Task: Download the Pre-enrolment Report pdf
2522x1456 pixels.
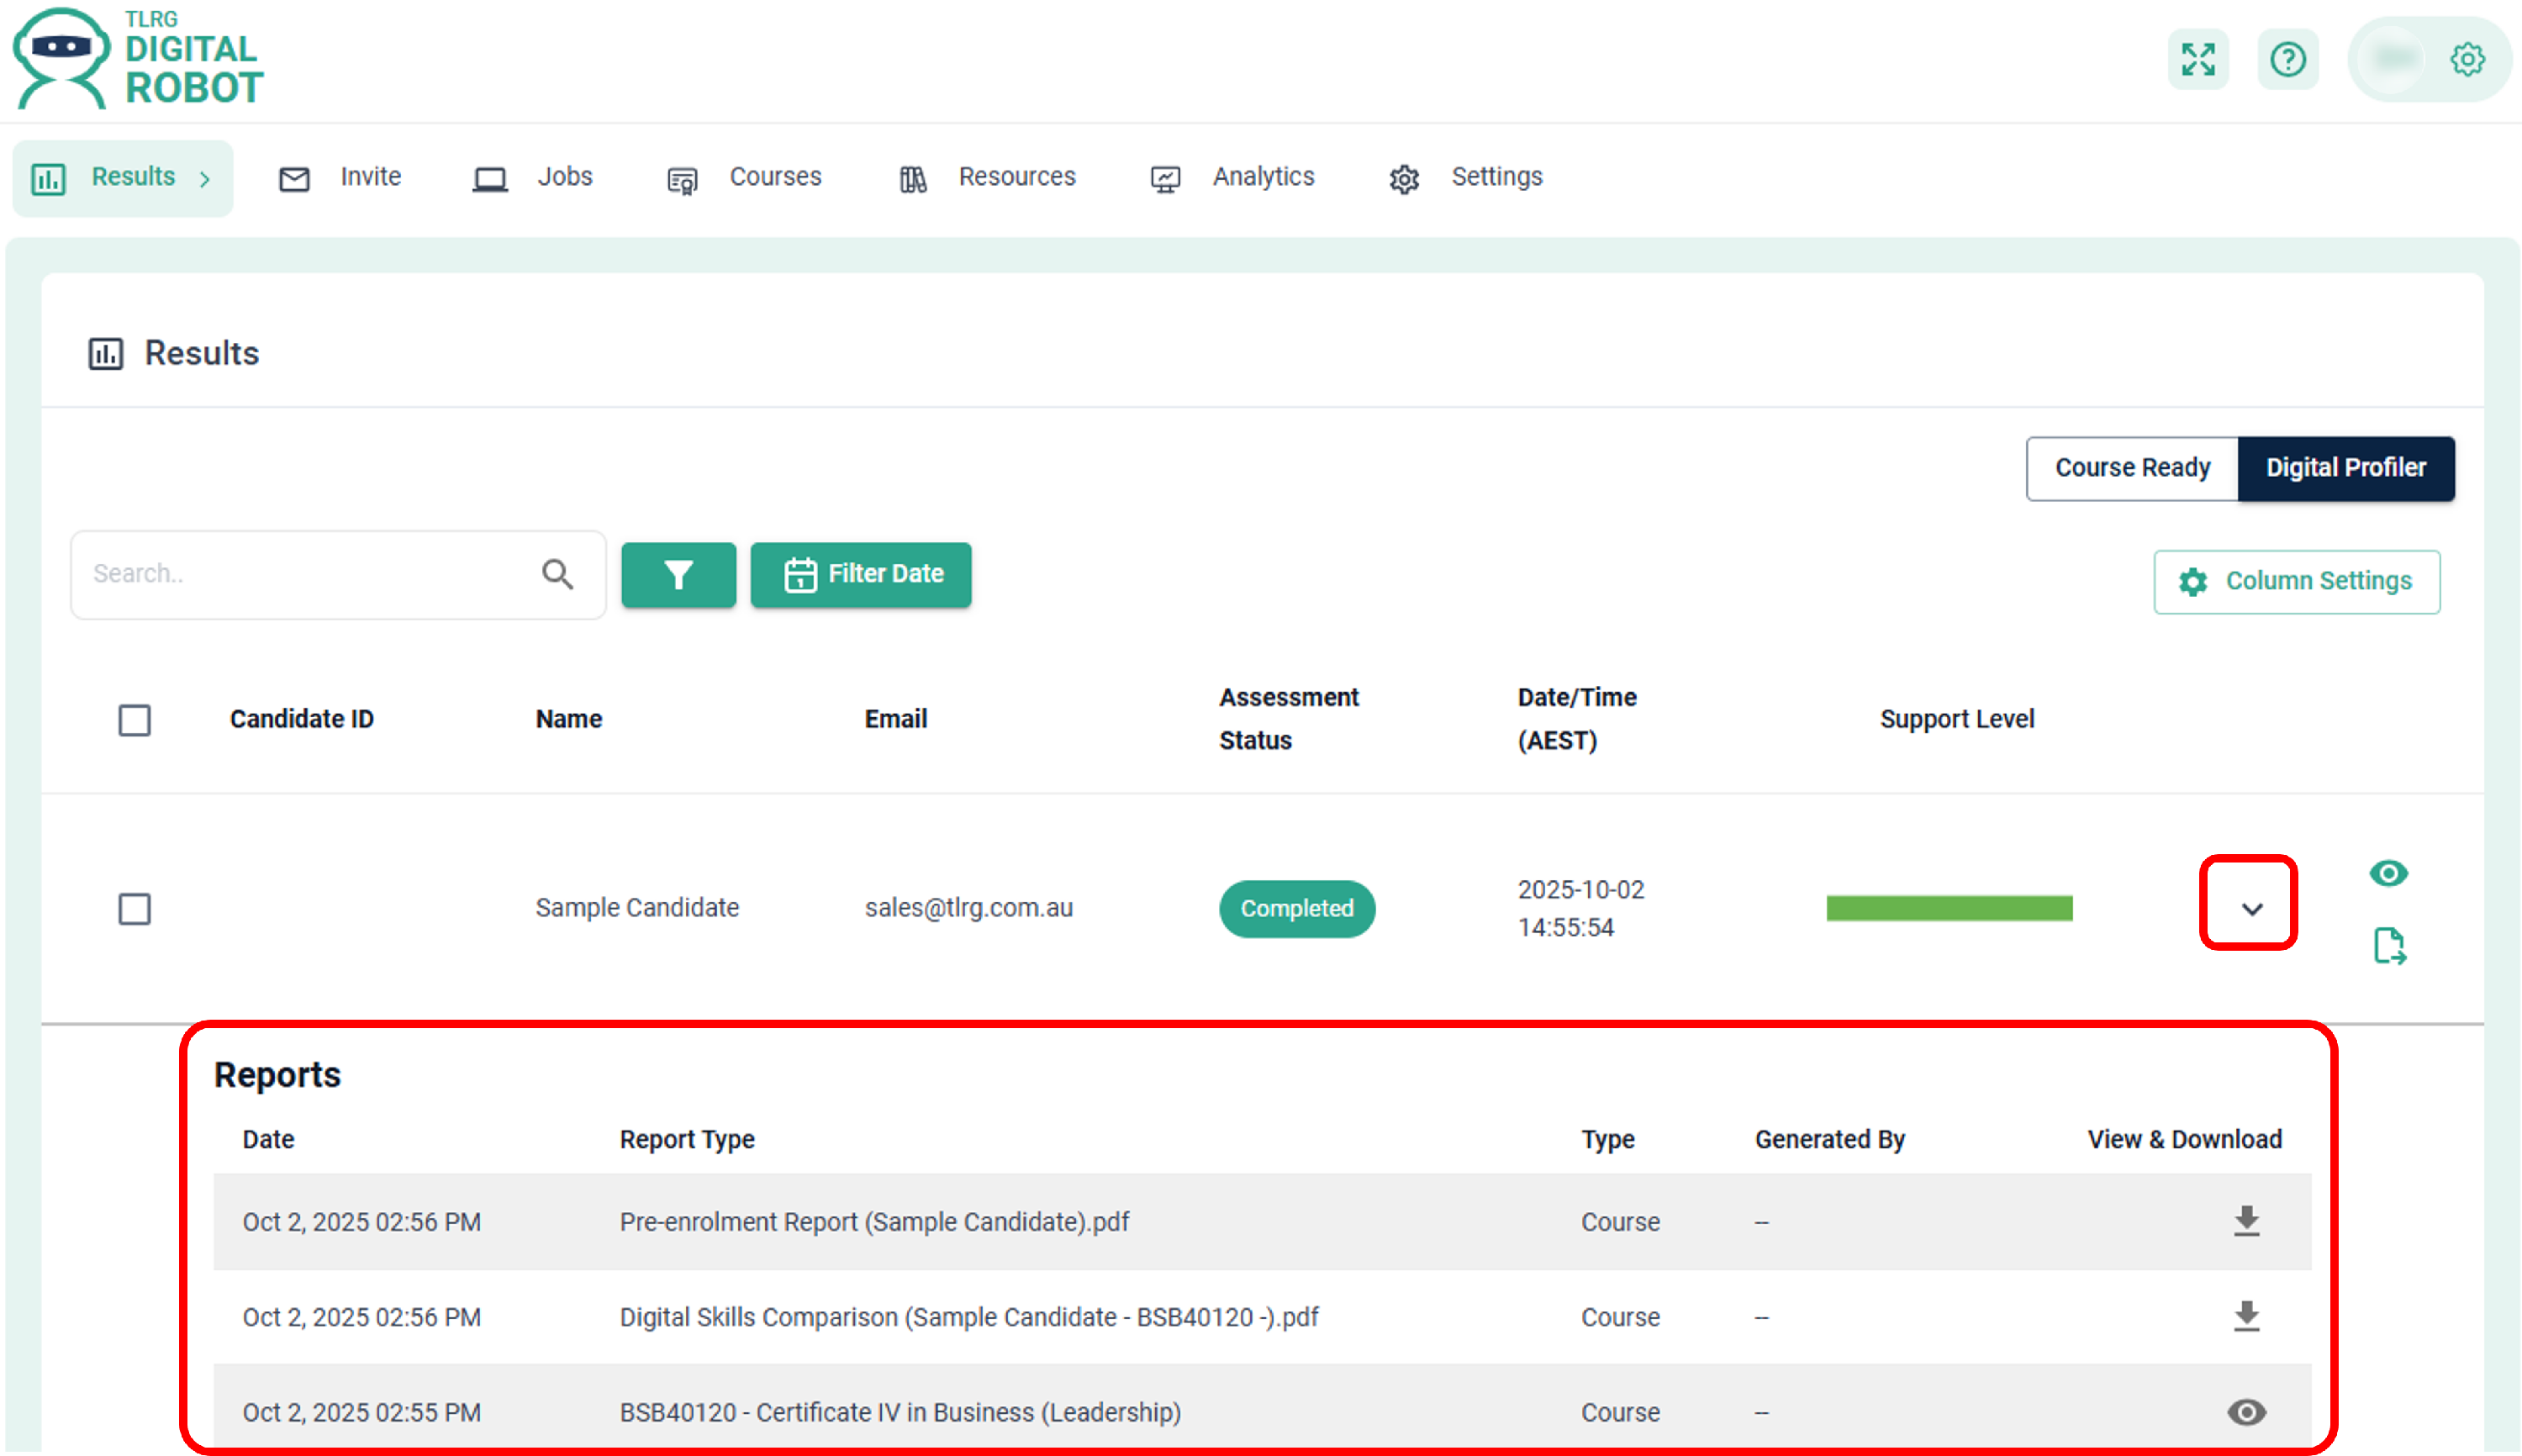Action: click(x=2246, y=1221)
